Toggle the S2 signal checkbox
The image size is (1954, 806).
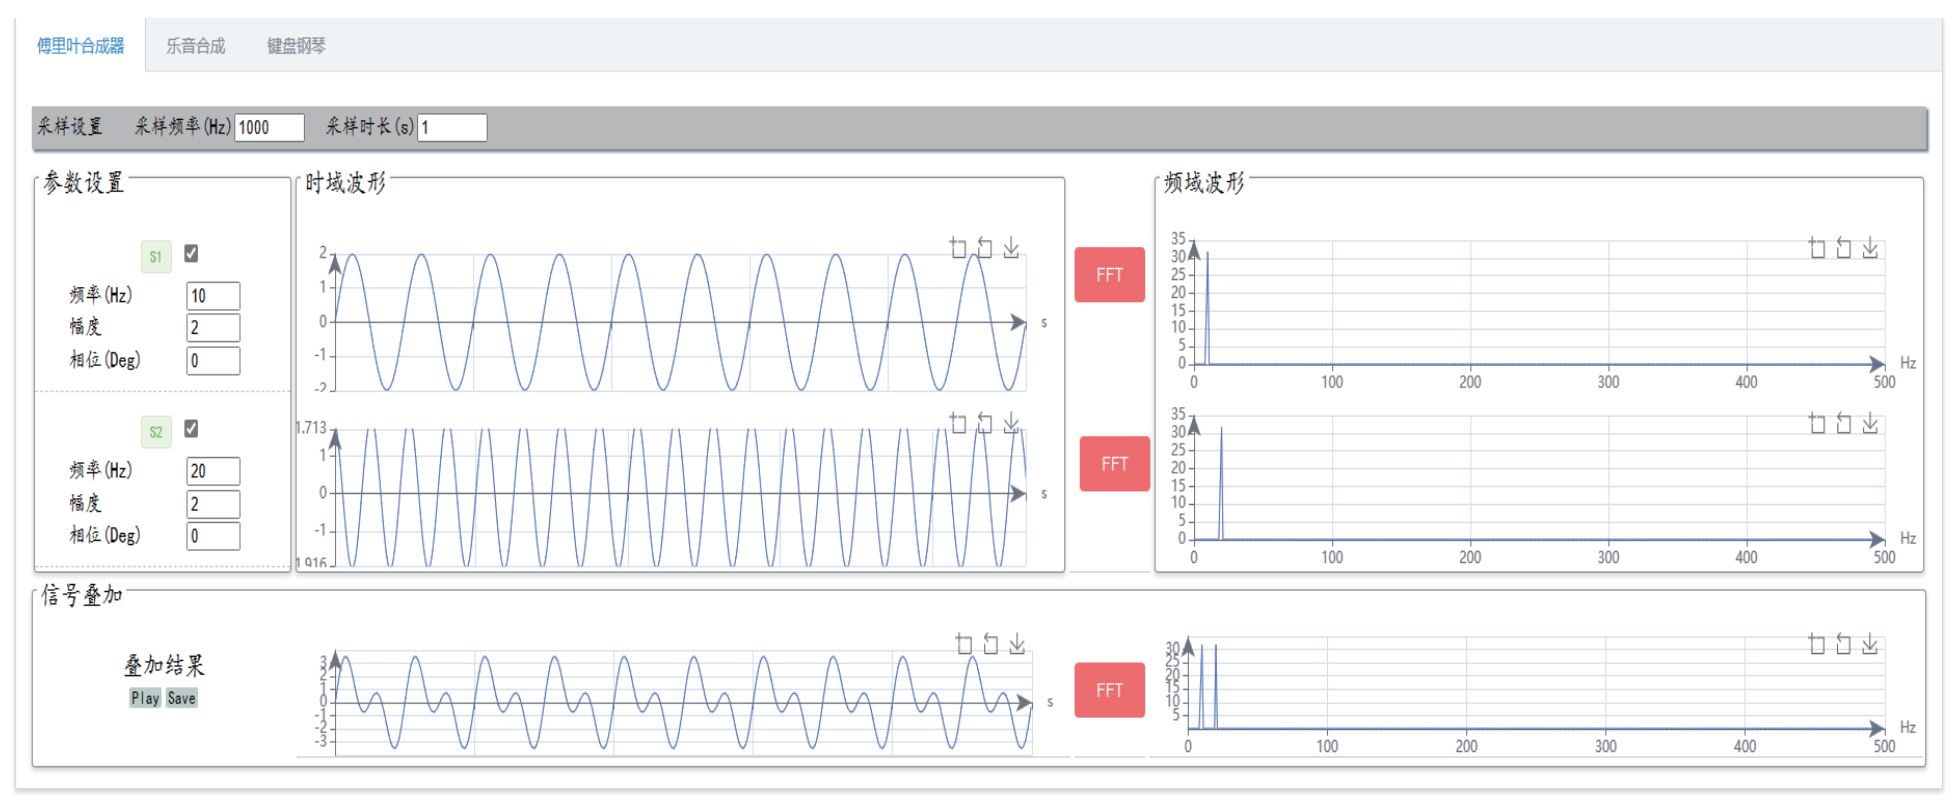191,429
